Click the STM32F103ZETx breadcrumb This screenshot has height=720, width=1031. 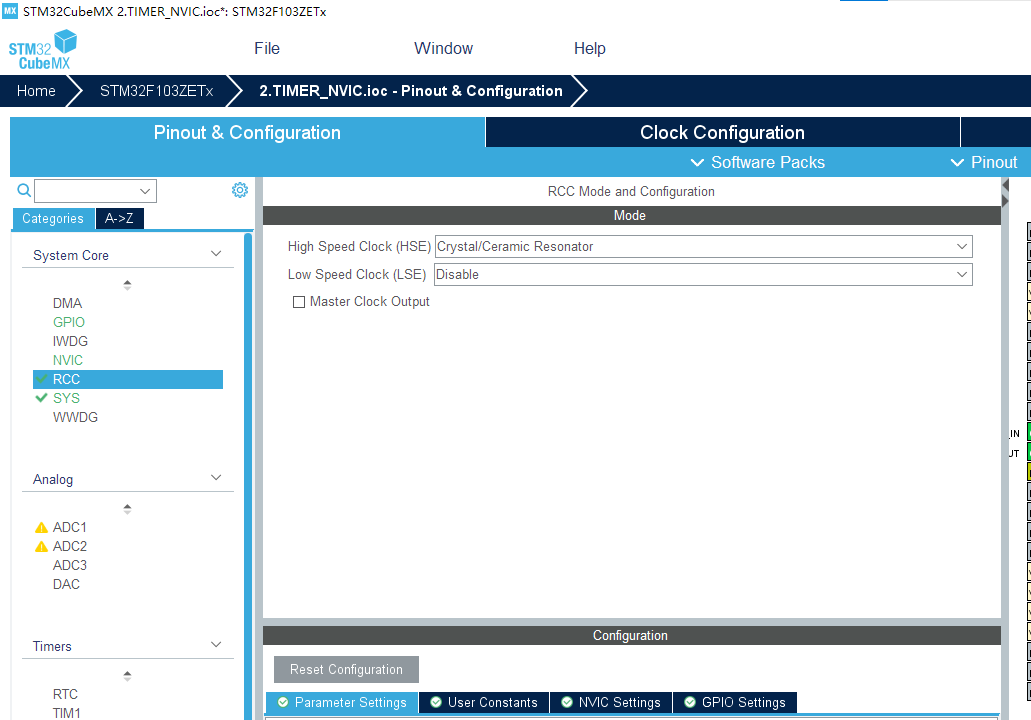pyautogui.click(x=156, y=91)
